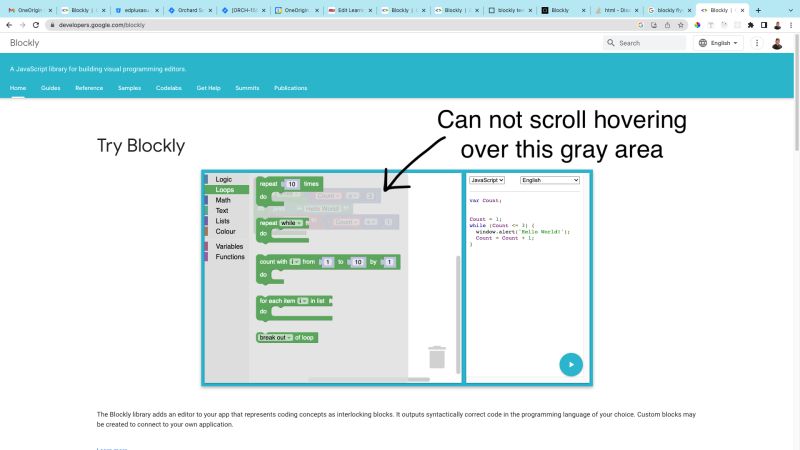Open the Reference navigation tab
This screenshot has height=450, width=800.
click(89, 88)
